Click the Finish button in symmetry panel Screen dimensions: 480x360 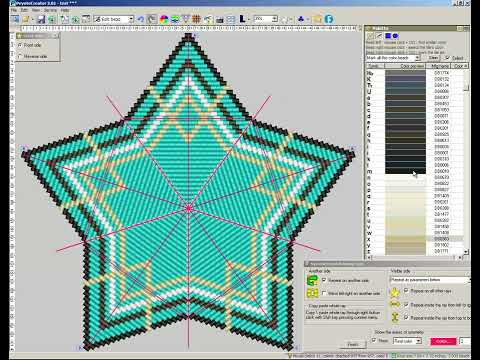tap(353, 344)
